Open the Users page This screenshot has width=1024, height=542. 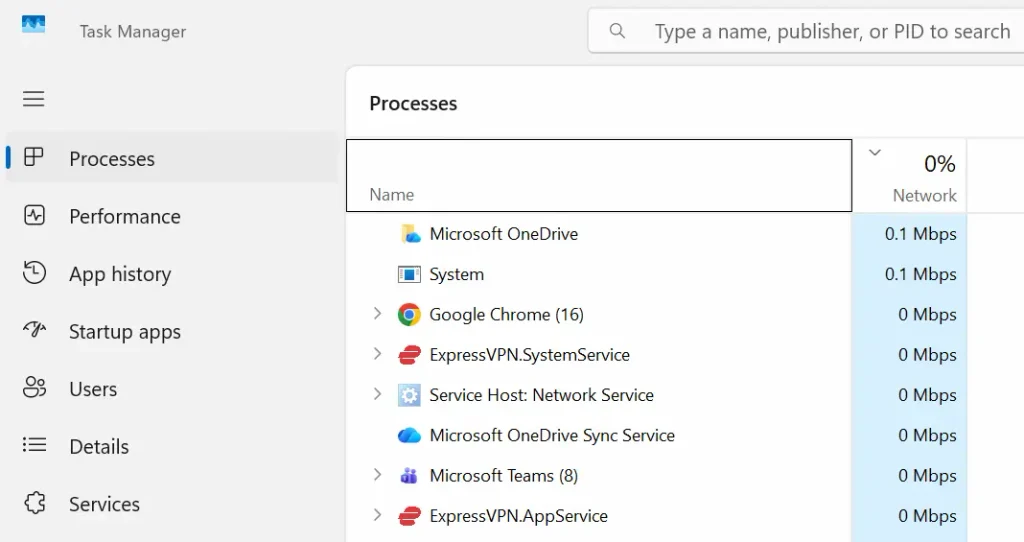pos(172,389)
